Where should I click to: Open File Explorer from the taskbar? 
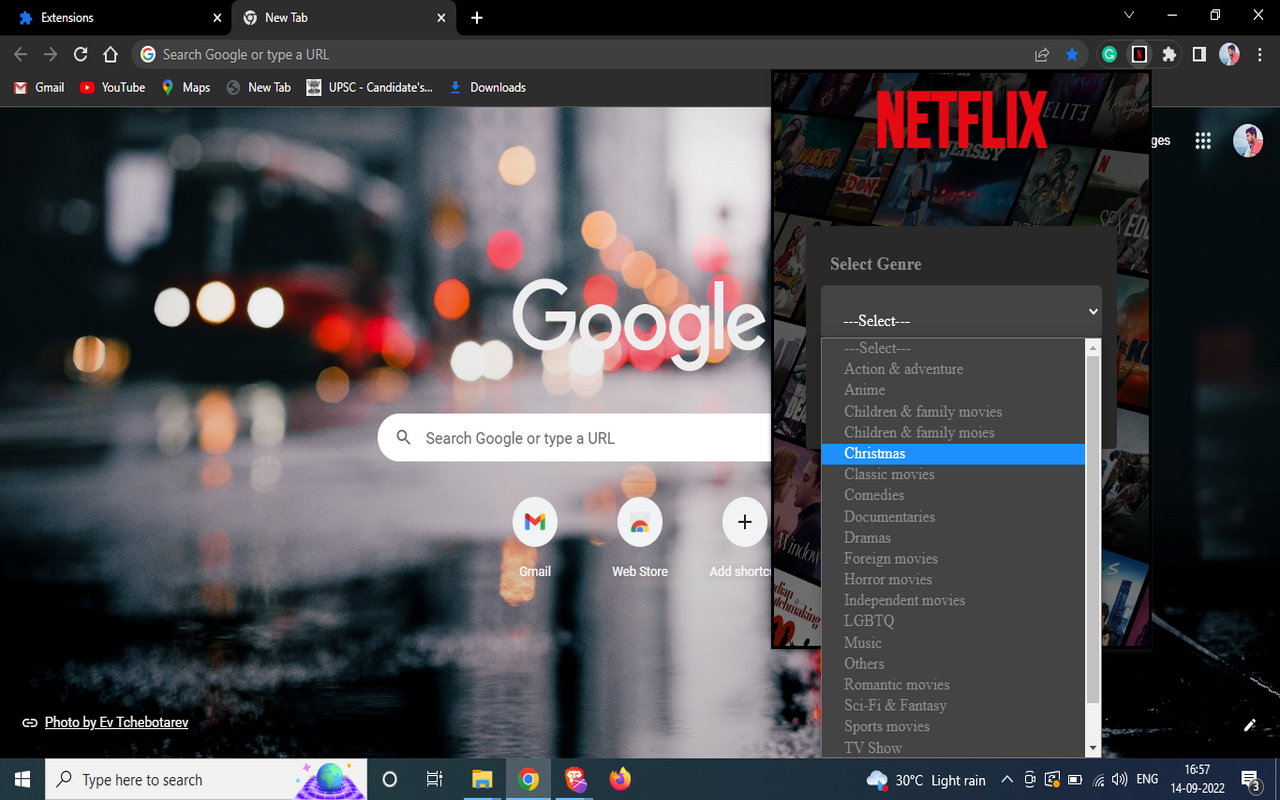point(481,779)
